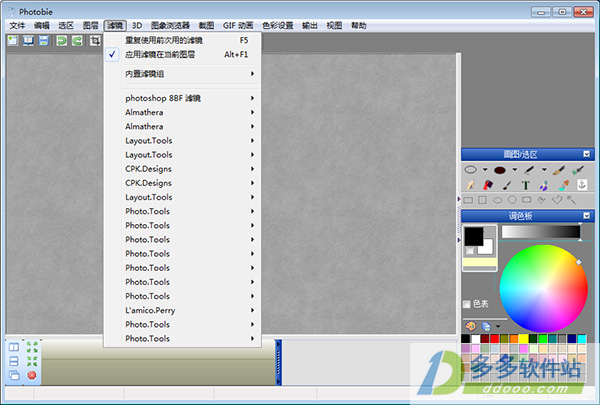Select the outlined ellipse shape tool

470,170
